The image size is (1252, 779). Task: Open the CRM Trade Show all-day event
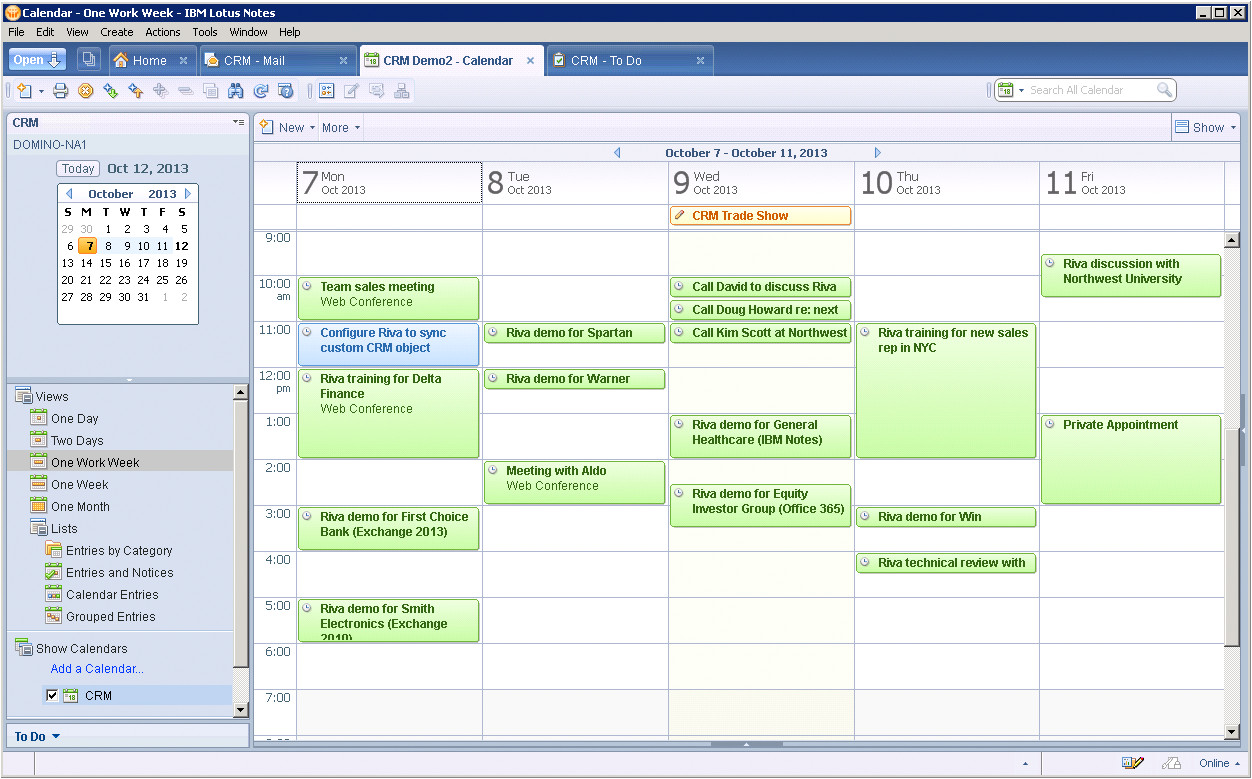pos(761,216)
